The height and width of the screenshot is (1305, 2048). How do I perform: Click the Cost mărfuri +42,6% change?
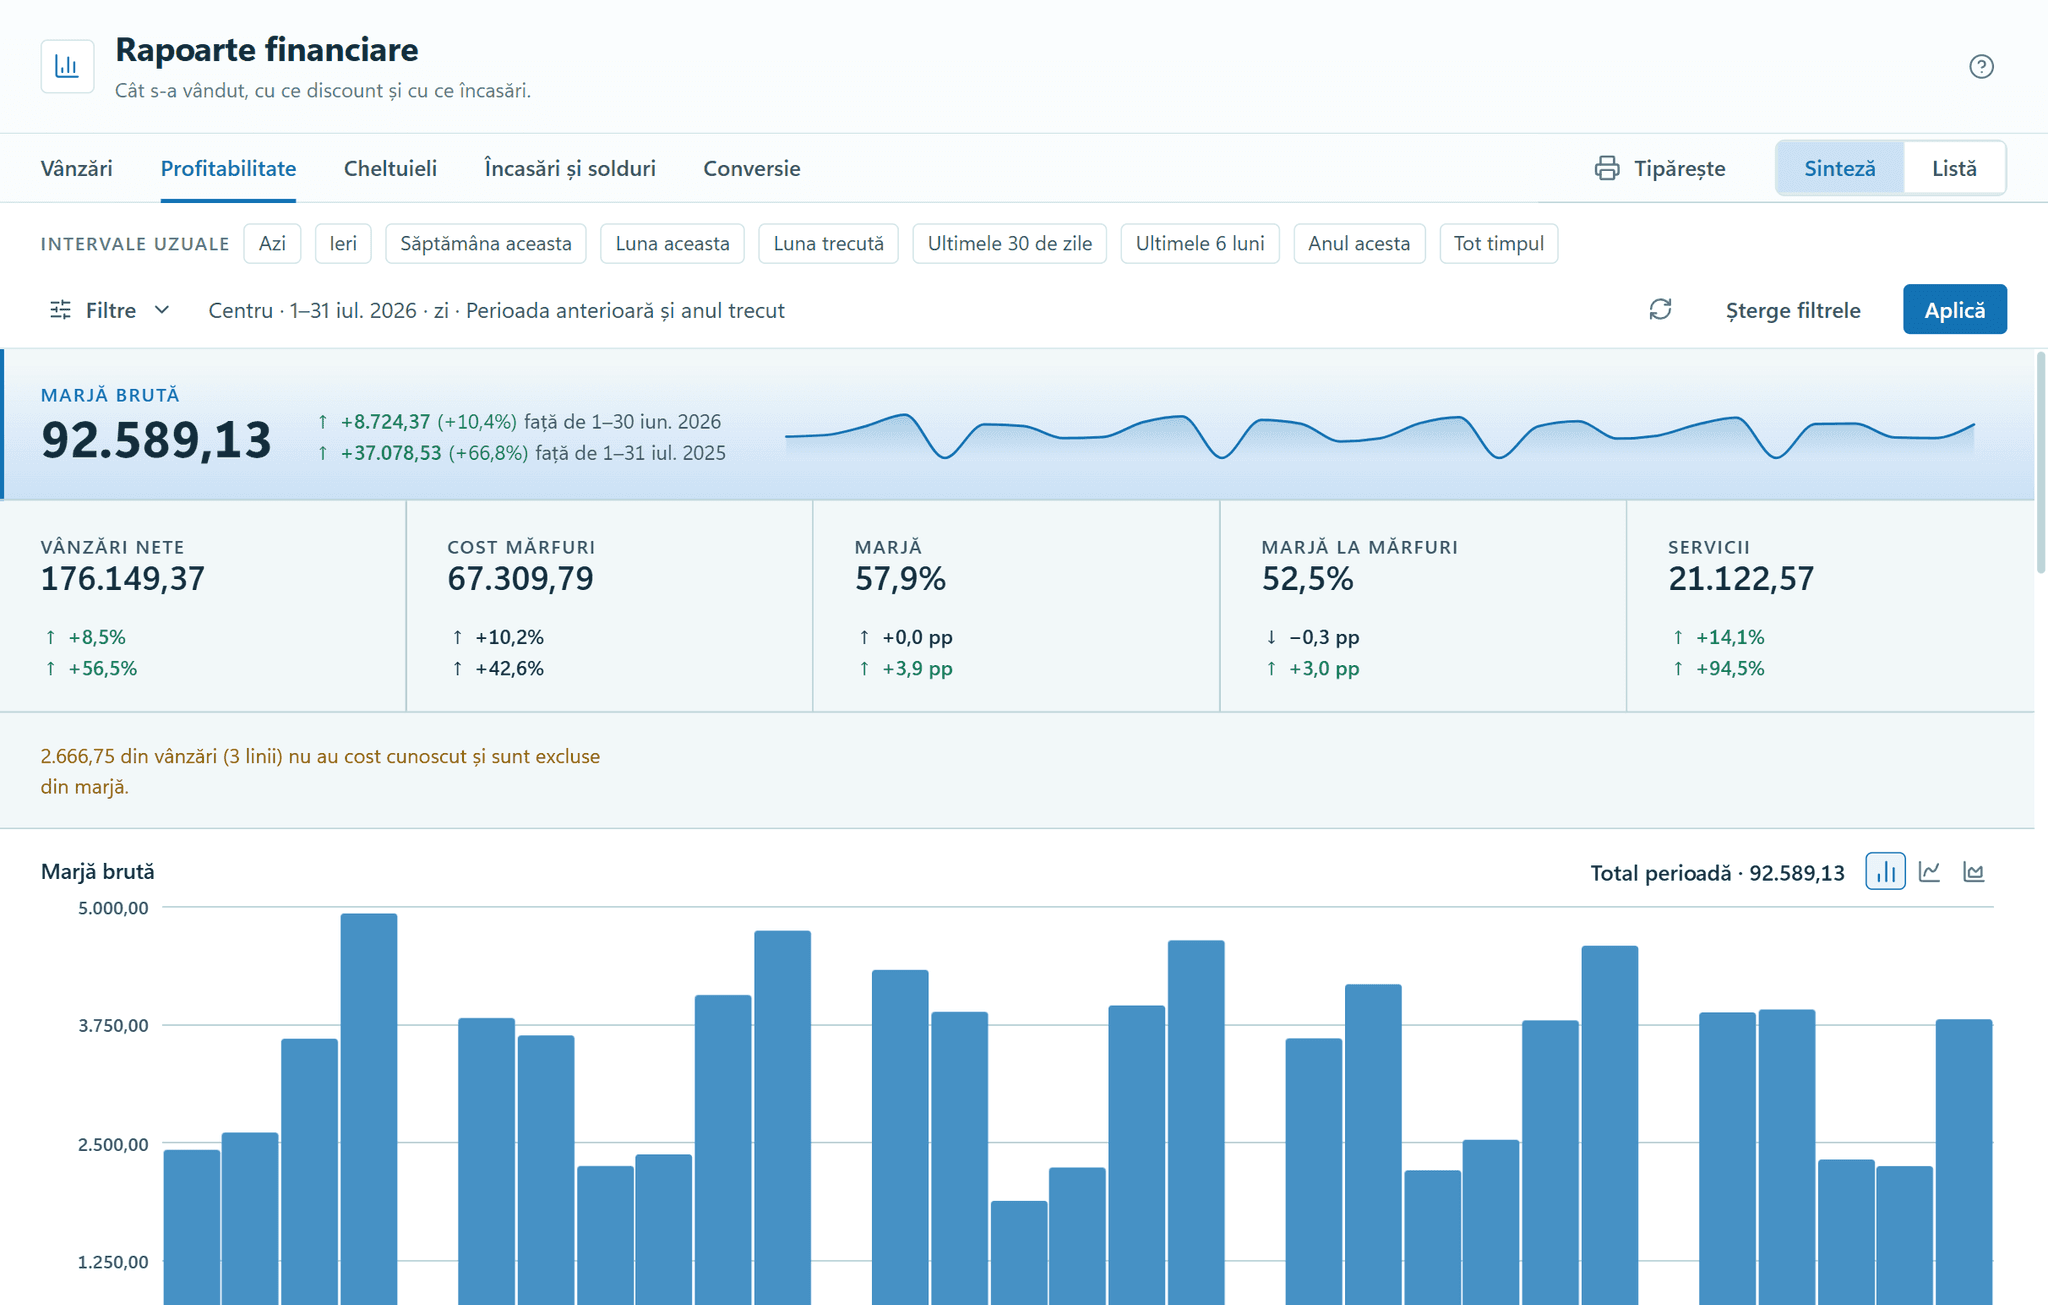click(x=509, y=668)
